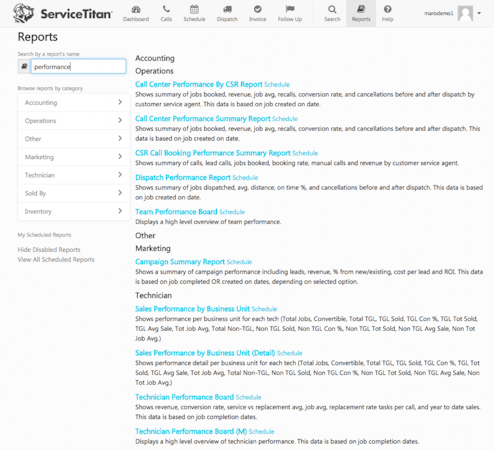The width and height of the screenshot is (494, 450).
Task: Click Hide Disabled Reports link
Action: pos(49,250)
